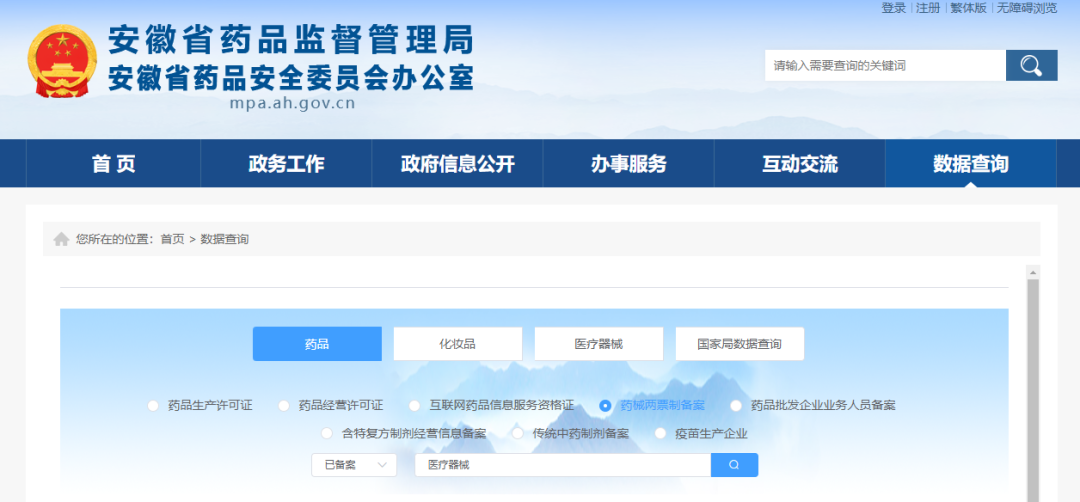The image size is (1080, 502).
Task: Switch to 繁体版 version
Action: 968,8
